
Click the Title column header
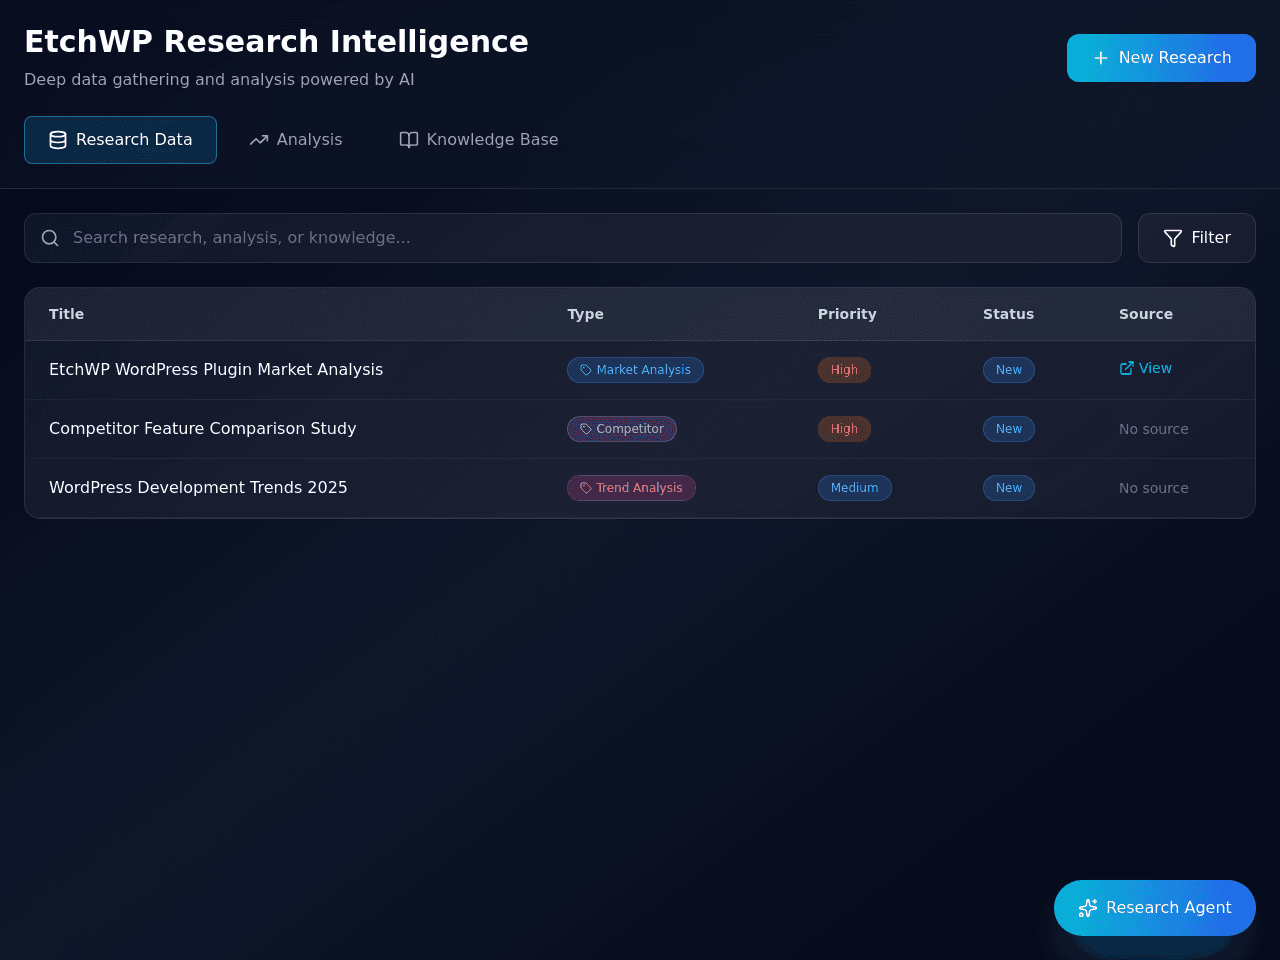66,314
